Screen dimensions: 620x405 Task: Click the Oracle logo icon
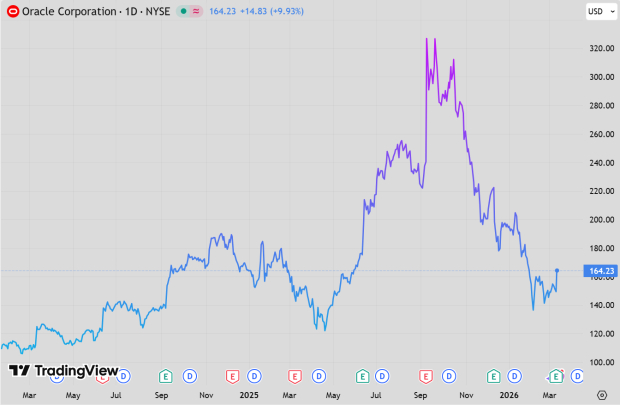(x=13, y=11)
